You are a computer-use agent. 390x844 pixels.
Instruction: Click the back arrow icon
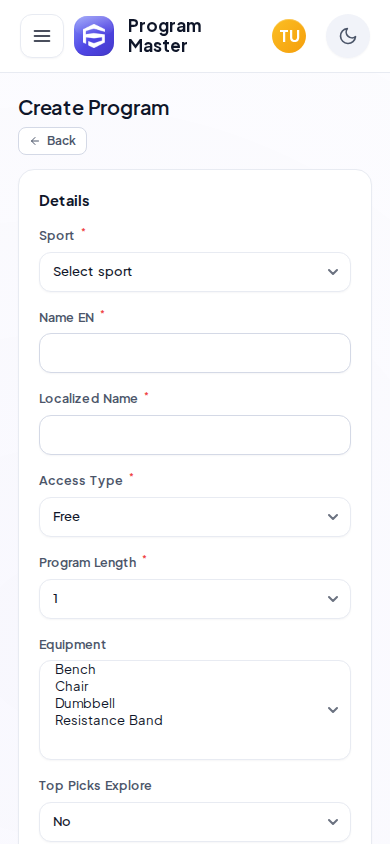click(35, 141)
